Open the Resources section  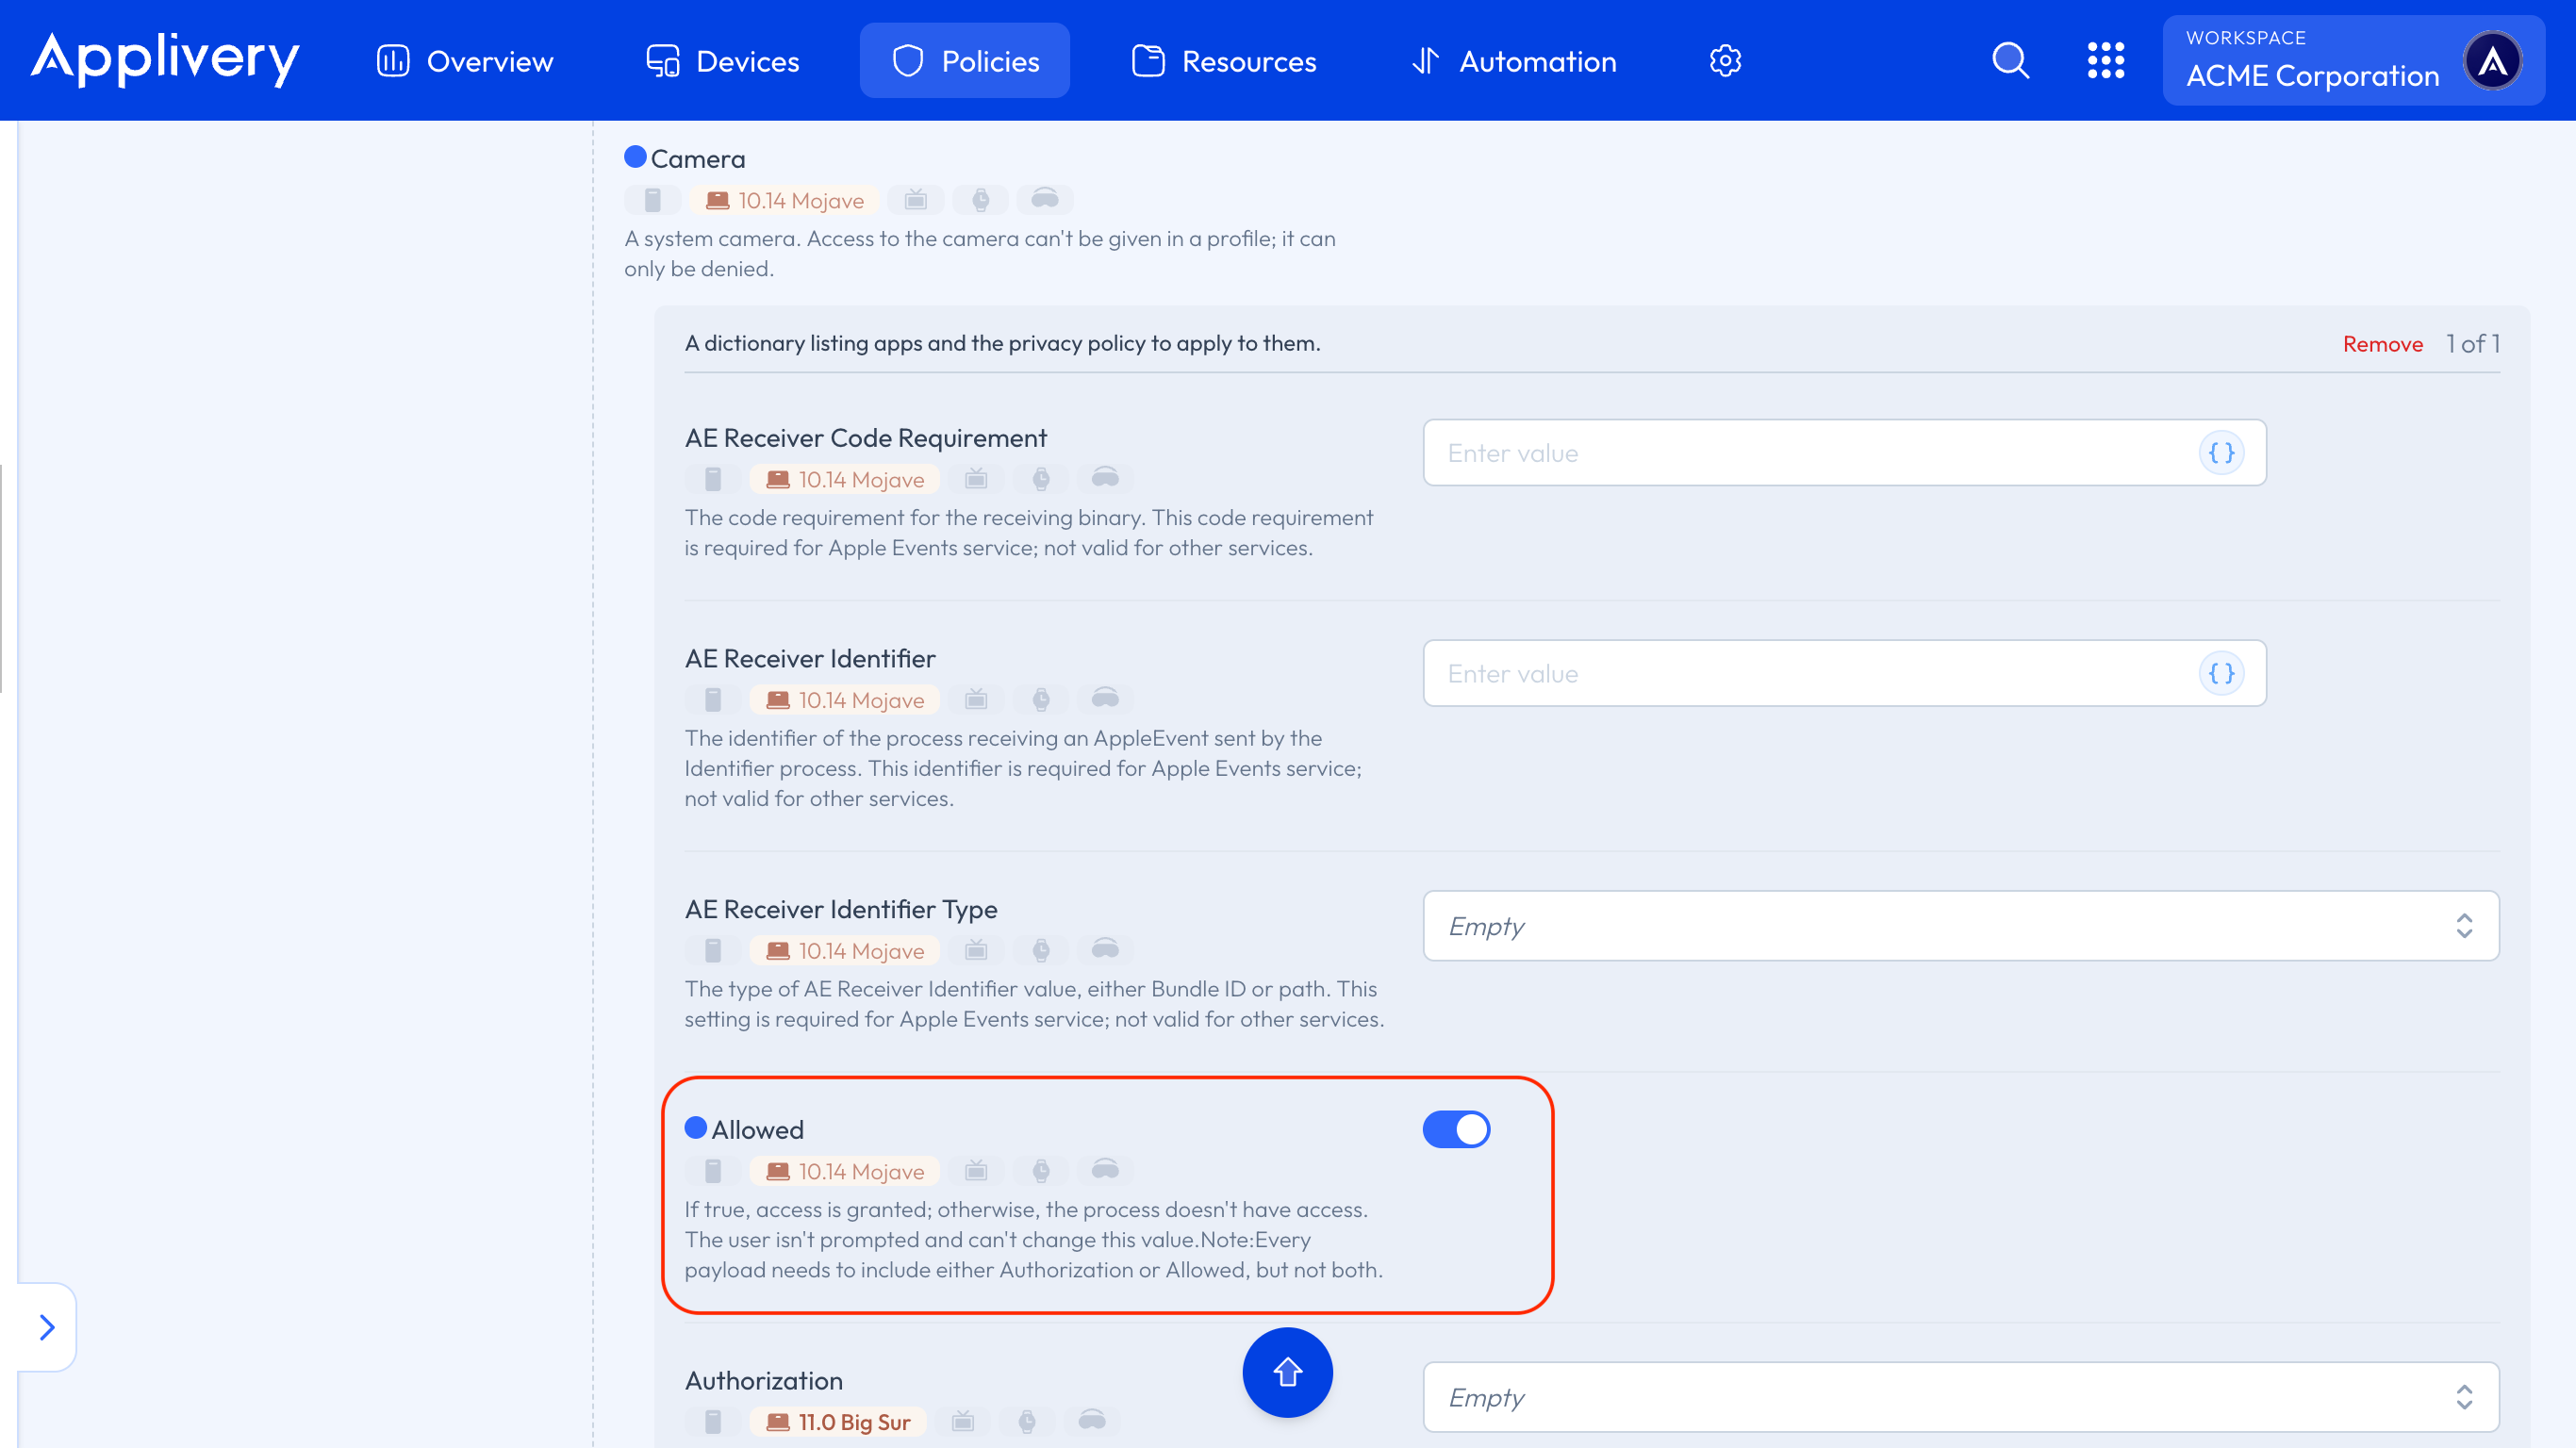pos(1224,61)
